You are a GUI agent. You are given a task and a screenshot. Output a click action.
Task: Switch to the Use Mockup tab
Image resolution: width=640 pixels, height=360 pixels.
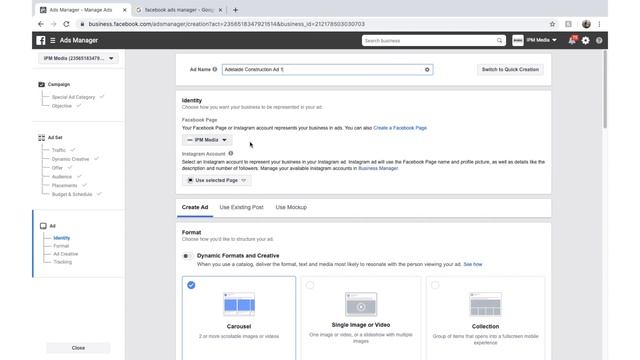point(291,207)
